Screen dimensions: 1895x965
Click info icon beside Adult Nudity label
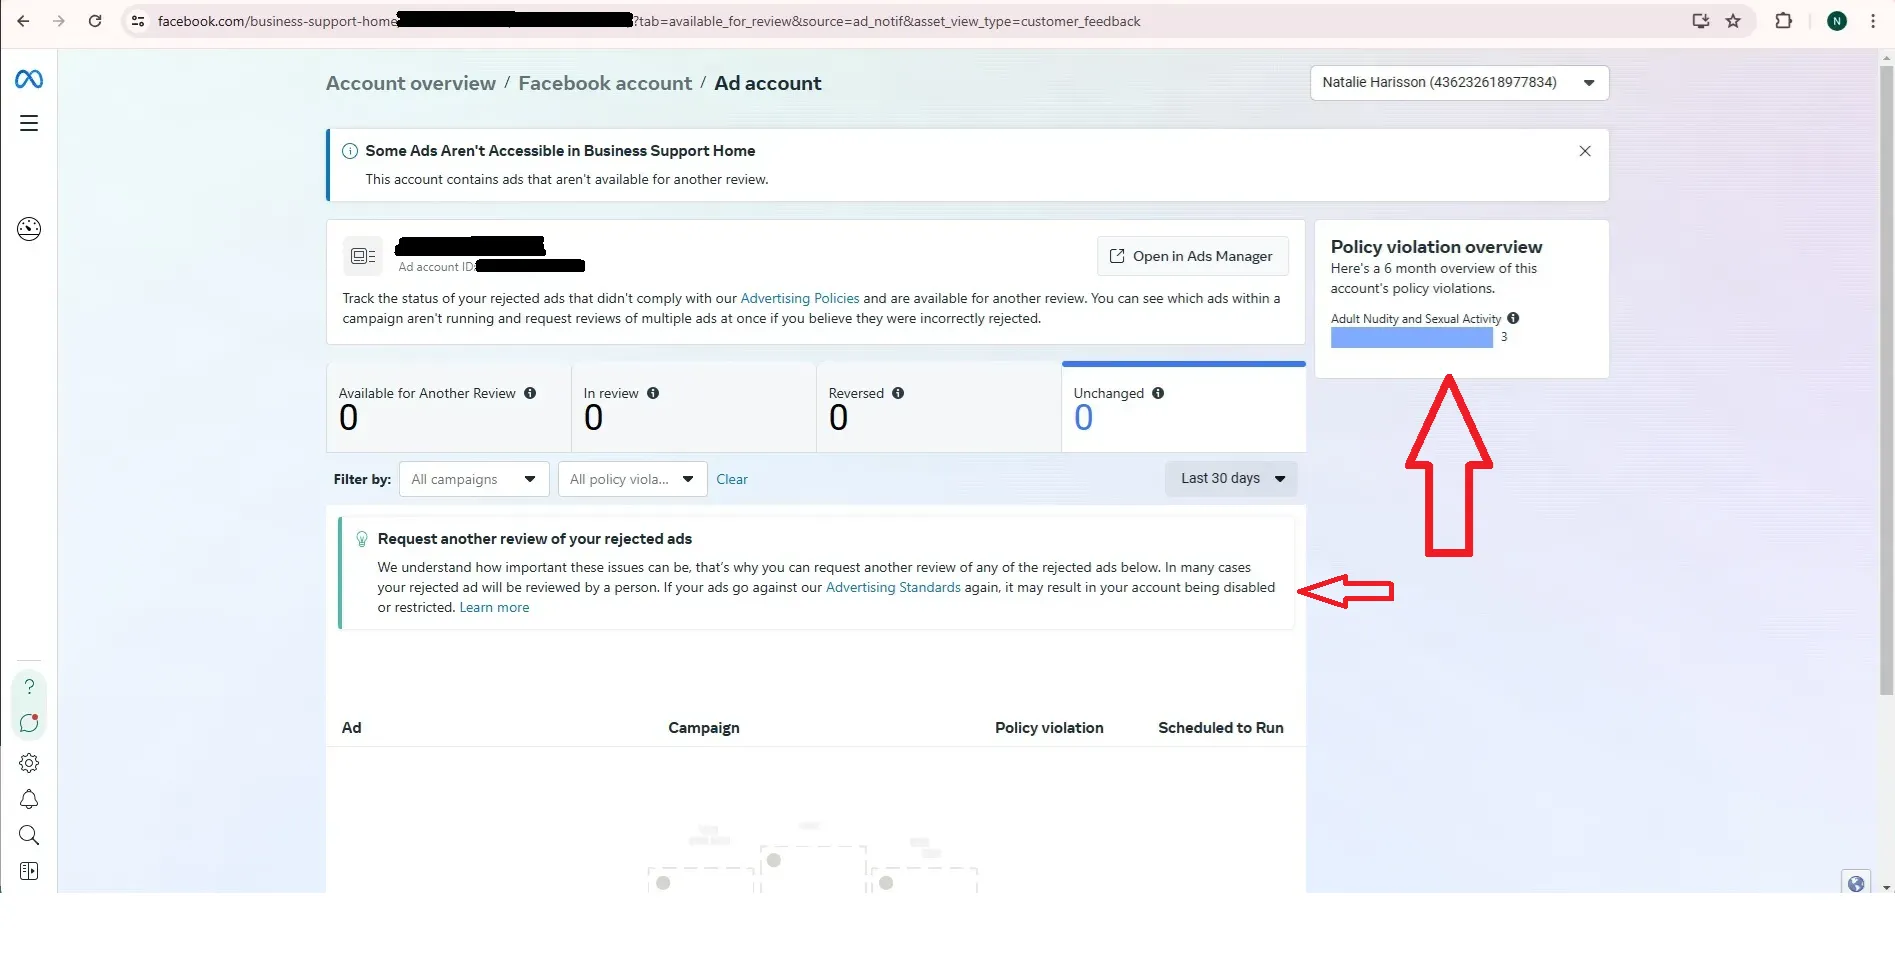pyautogui.click(x=1513, y=318)
